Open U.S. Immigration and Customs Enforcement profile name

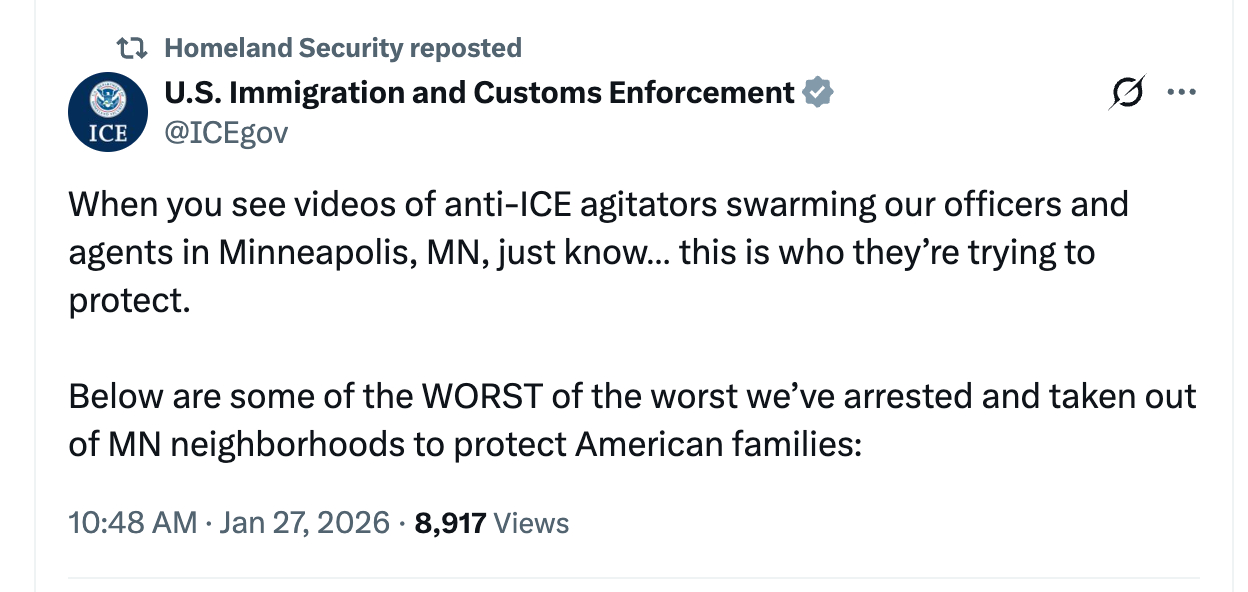[x=479, y=93]
